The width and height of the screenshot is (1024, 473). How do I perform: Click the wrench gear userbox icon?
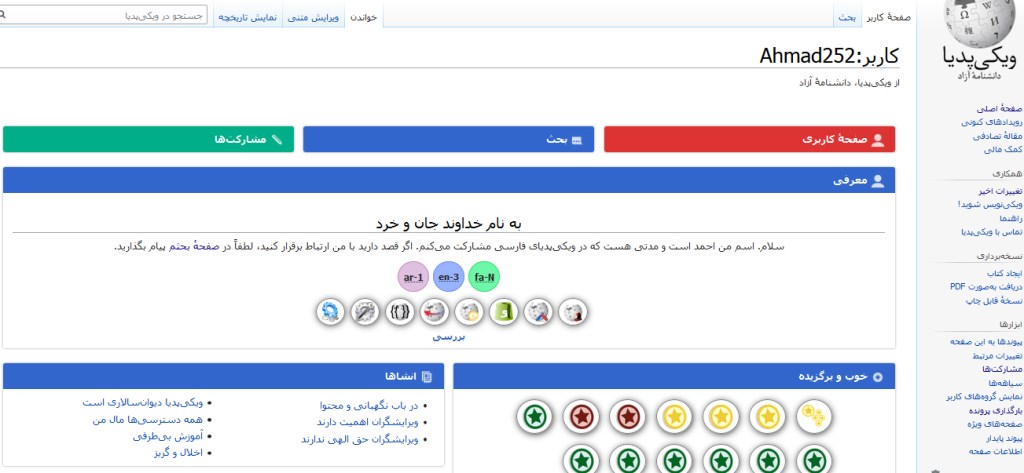tap(366, 313)
